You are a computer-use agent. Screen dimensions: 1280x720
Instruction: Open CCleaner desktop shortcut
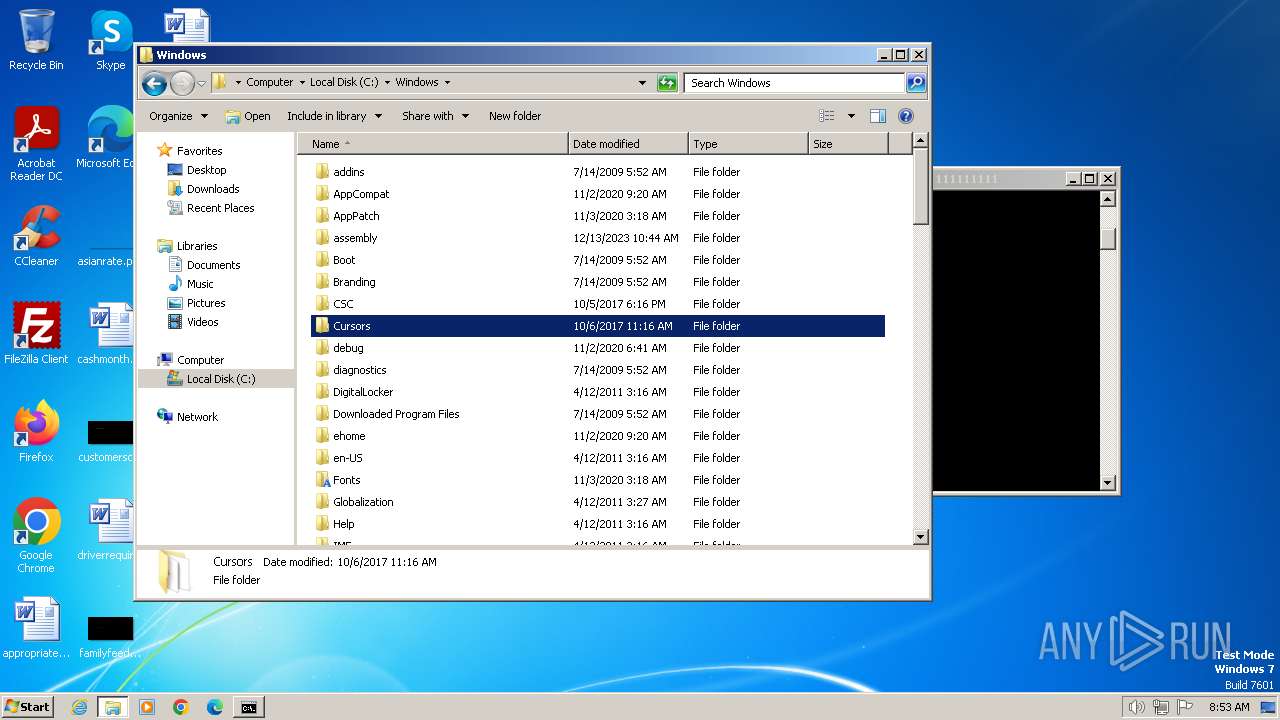[36, 236]
